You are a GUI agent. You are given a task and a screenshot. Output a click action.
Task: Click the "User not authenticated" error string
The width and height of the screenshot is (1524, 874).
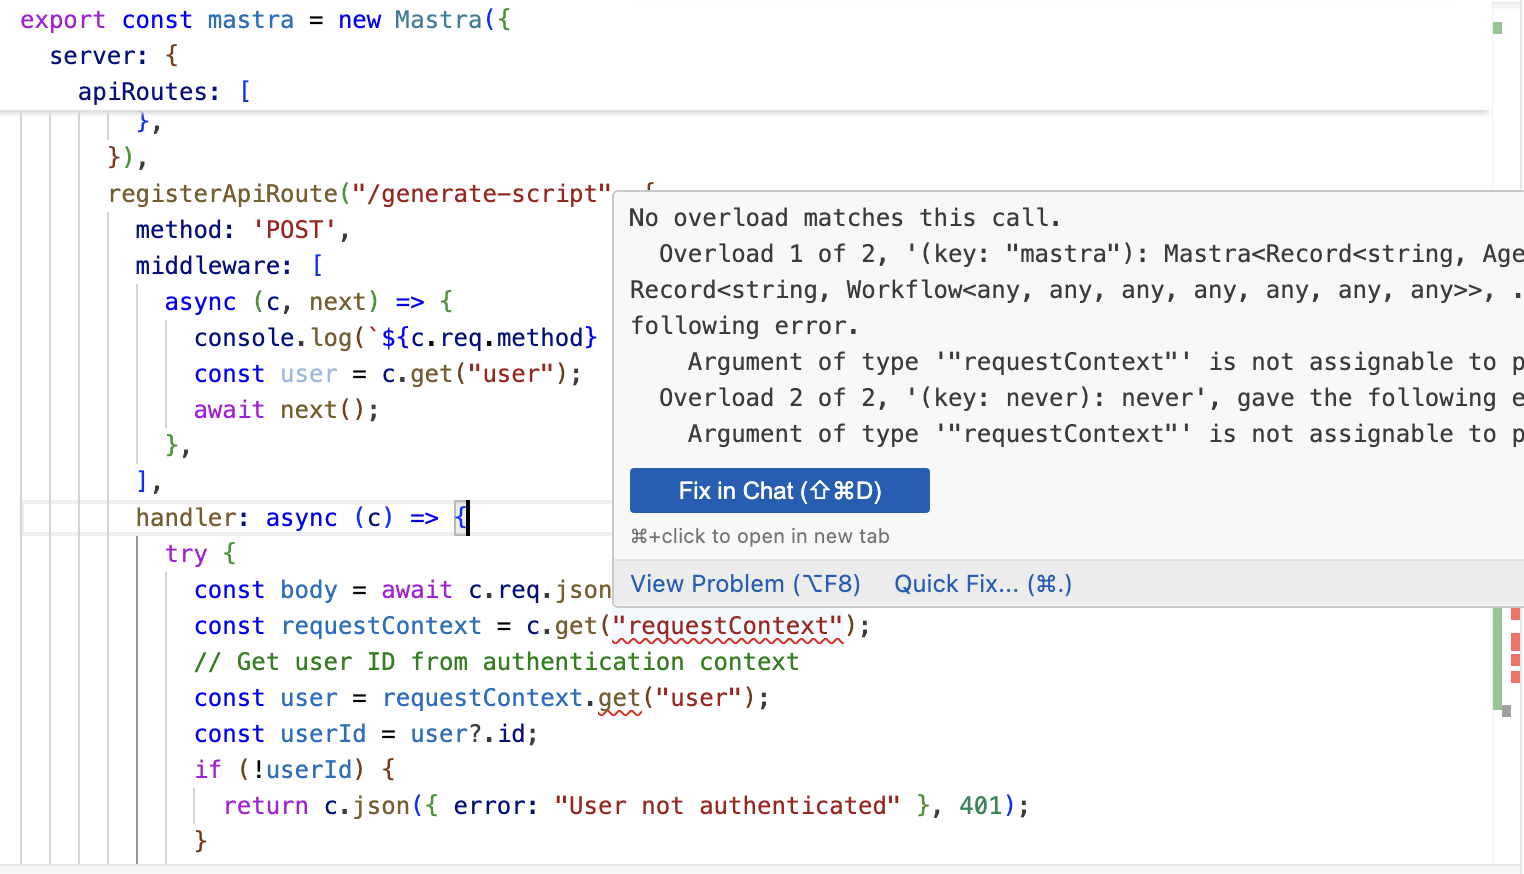click(727, 806)
